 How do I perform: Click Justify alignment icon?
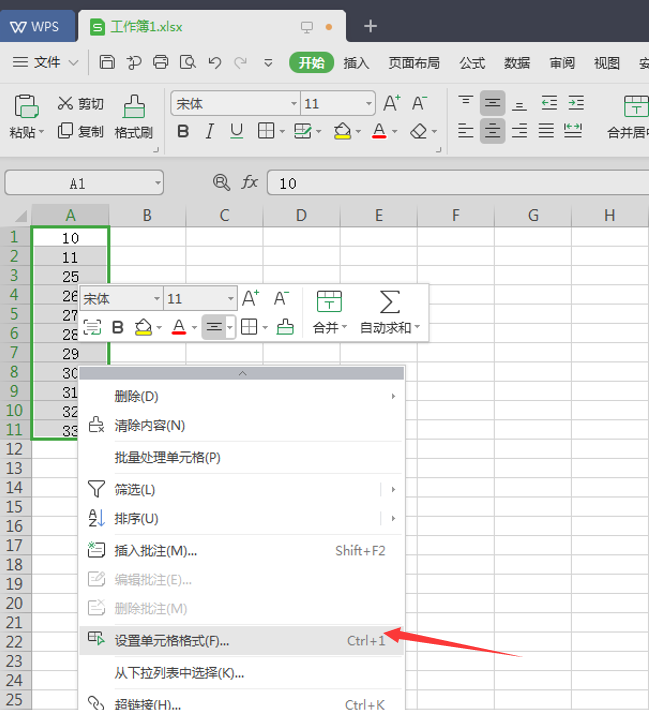click(546, 131)
